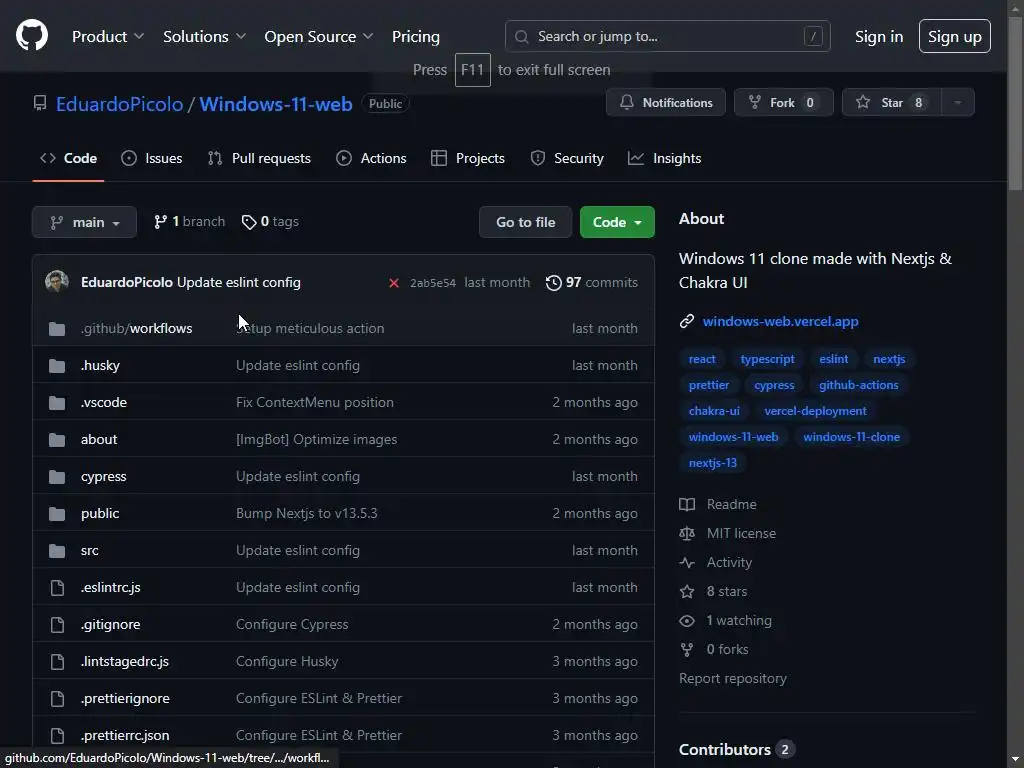Screen dimensions: 1024x768
Task: Click the folder icon for public
Action: (x=57, y=514)
